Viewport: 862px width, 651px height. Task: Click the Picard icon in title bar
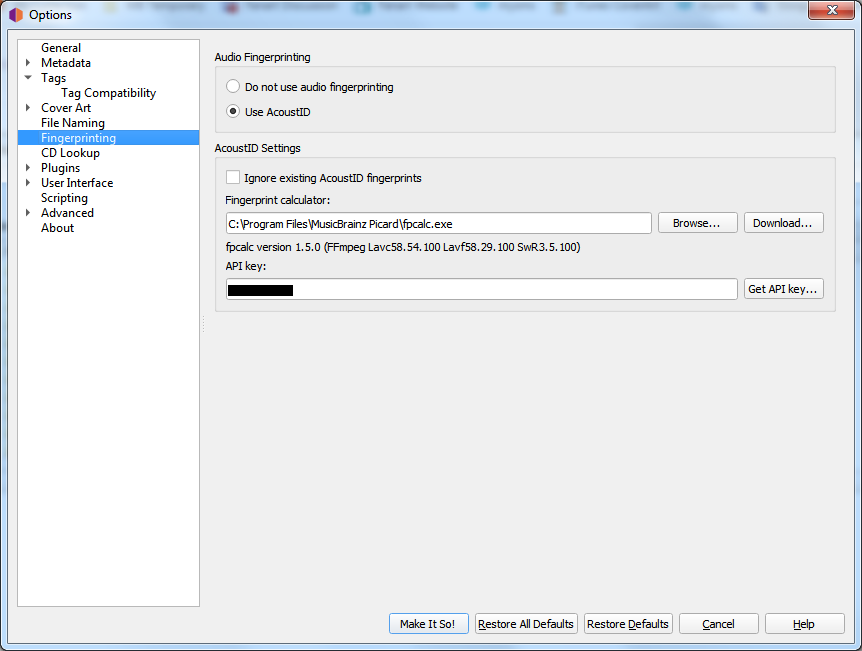(16, 15)
